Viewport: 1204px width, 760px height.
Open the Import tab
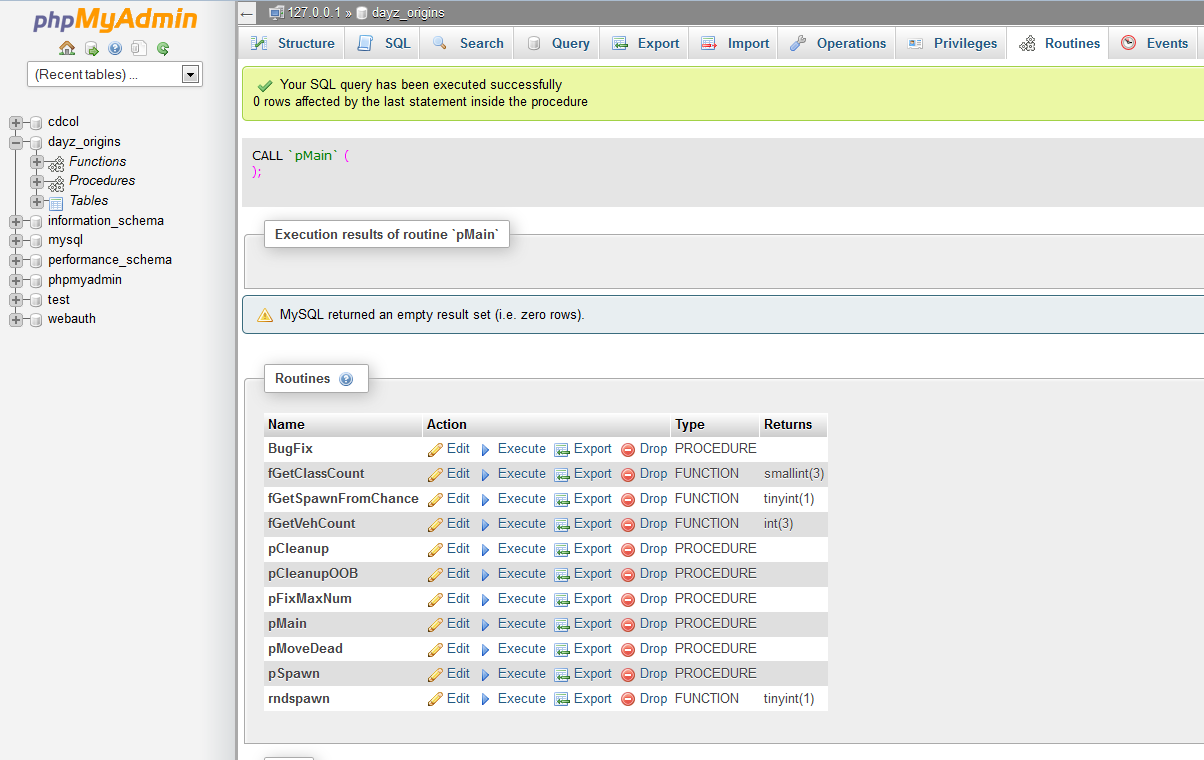[x=735, y=43]
